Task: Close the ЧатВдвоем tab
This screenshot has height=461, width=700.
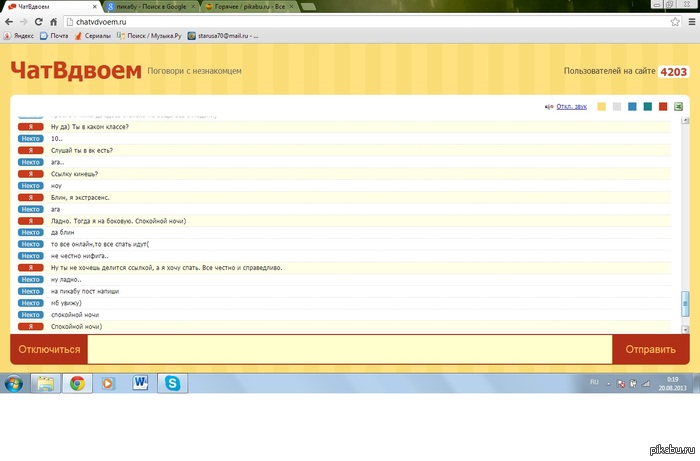Action: coord(95,7)
